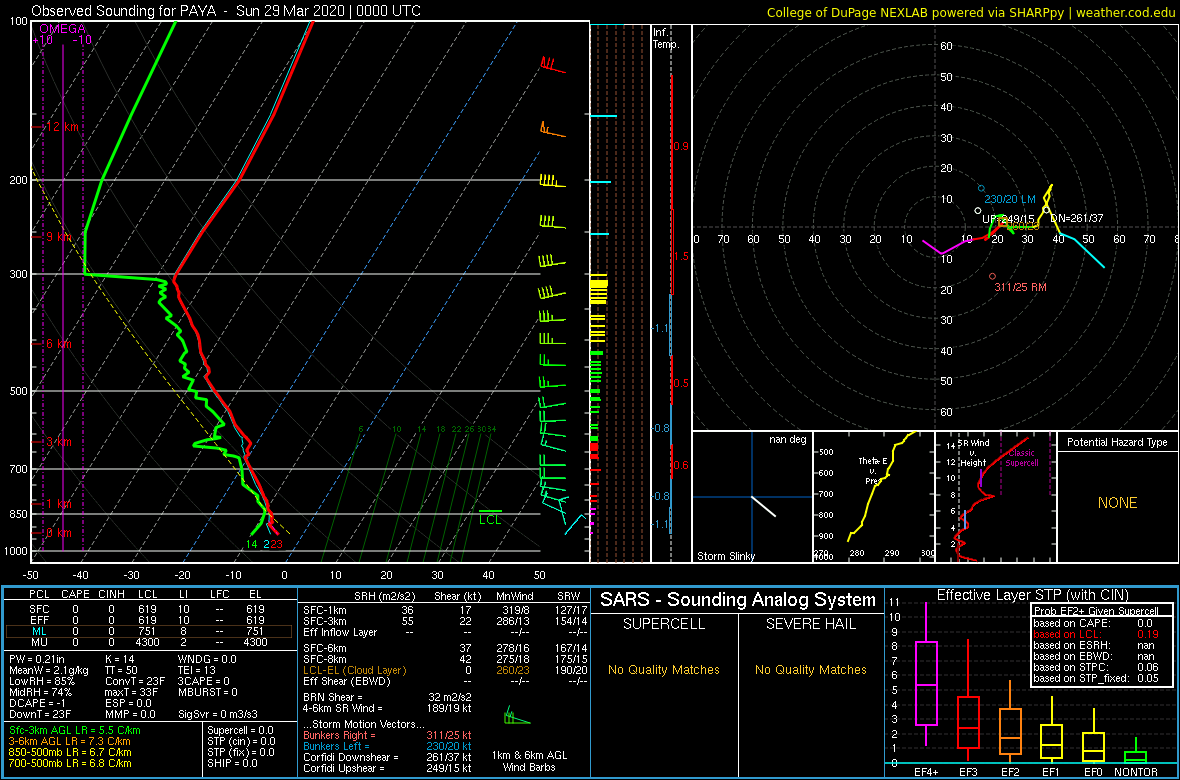
Task: Click the white Storm Slinky line marker
Action: [763, 506]
